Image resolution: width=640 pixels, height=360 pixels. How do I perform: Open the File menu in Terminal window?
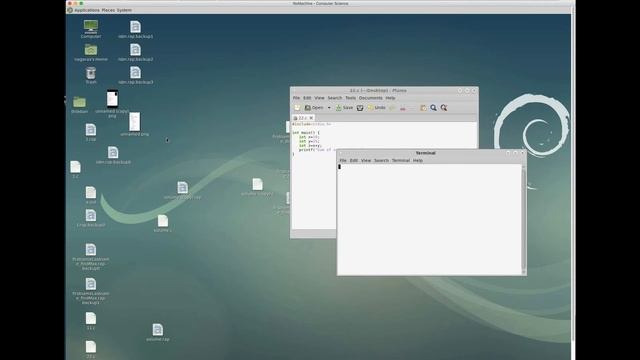pyautogui.click(x=343, y=160)
